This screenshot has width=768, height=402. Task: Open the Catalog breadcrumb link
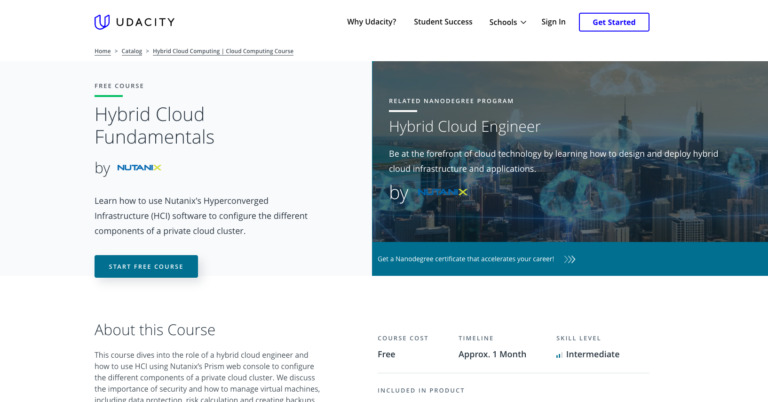tap(131, 51)
